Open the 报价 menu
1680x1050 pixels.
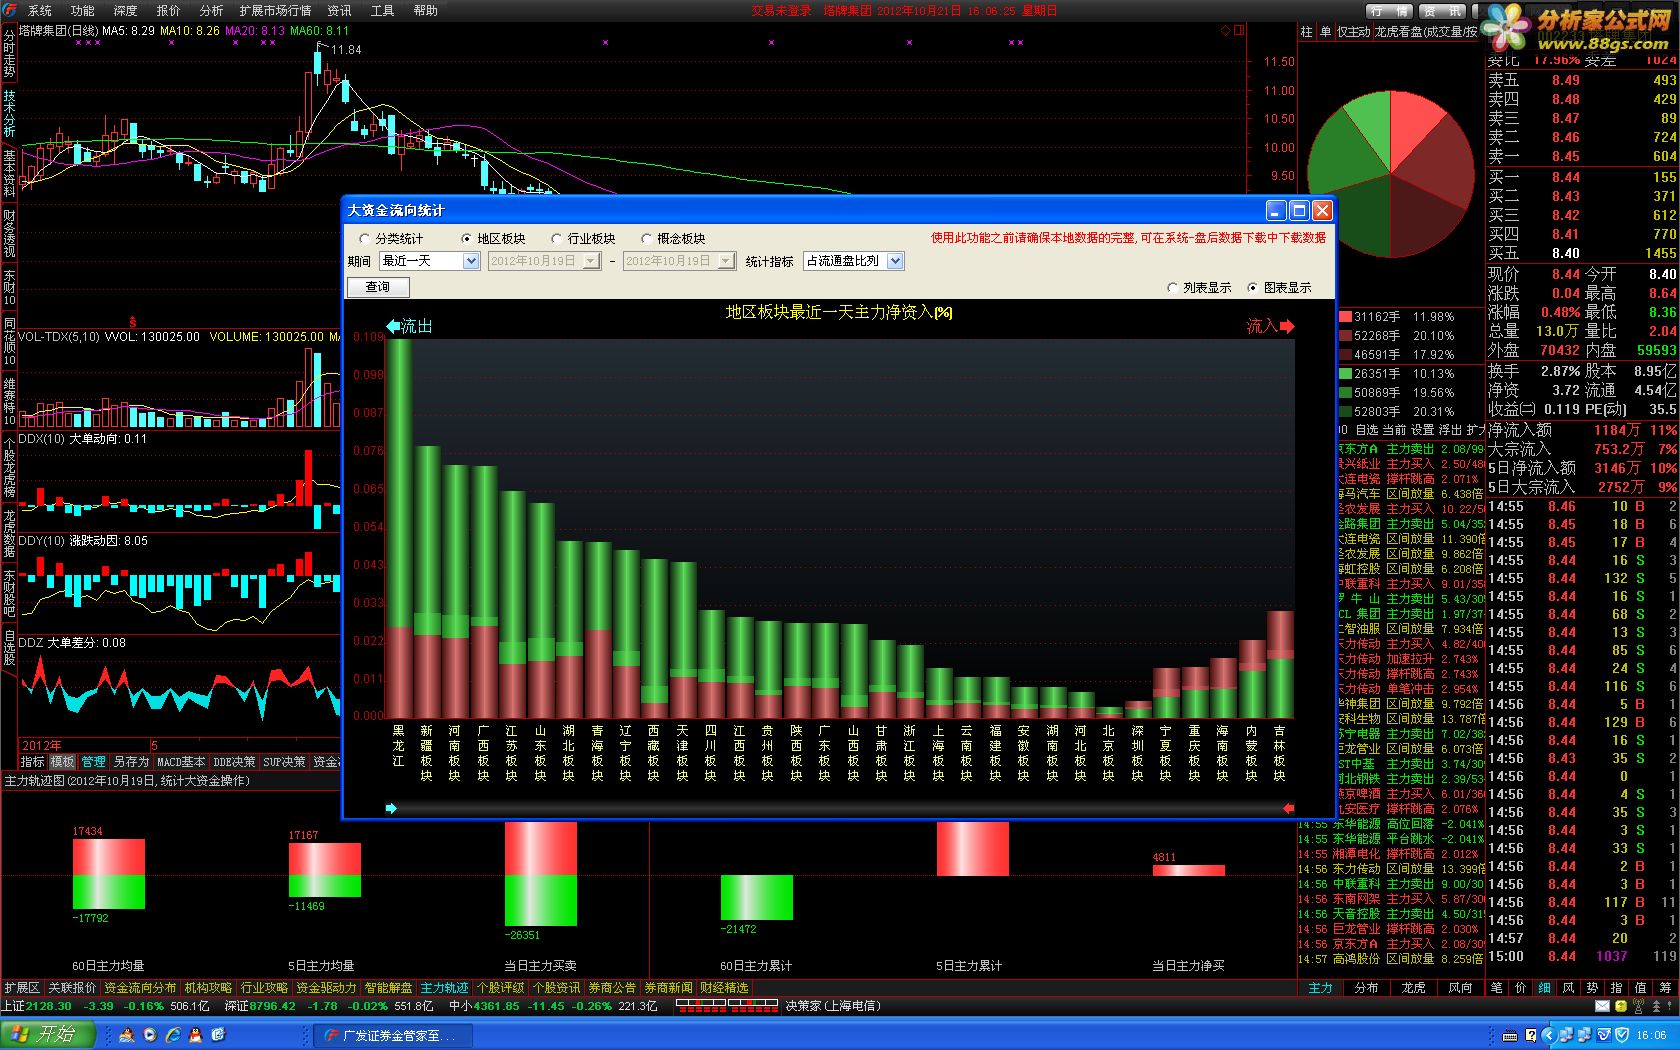168,11
